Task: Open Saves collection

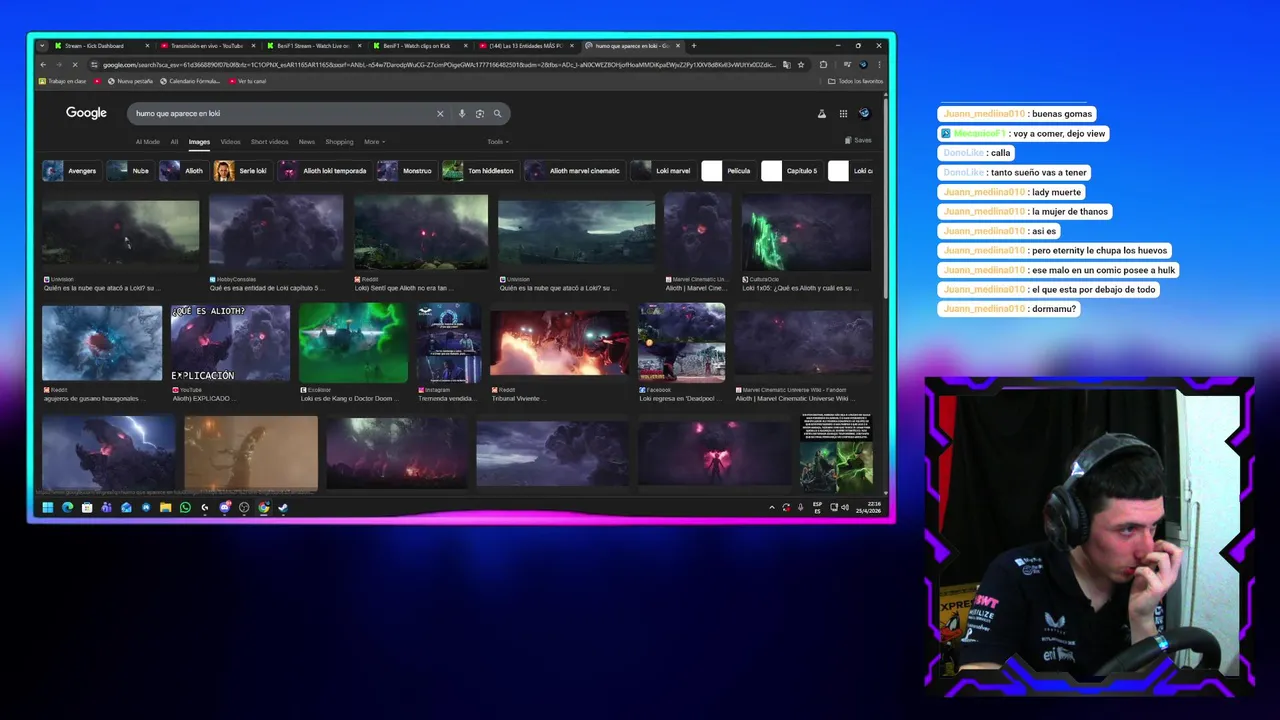Action: (858, 141)
